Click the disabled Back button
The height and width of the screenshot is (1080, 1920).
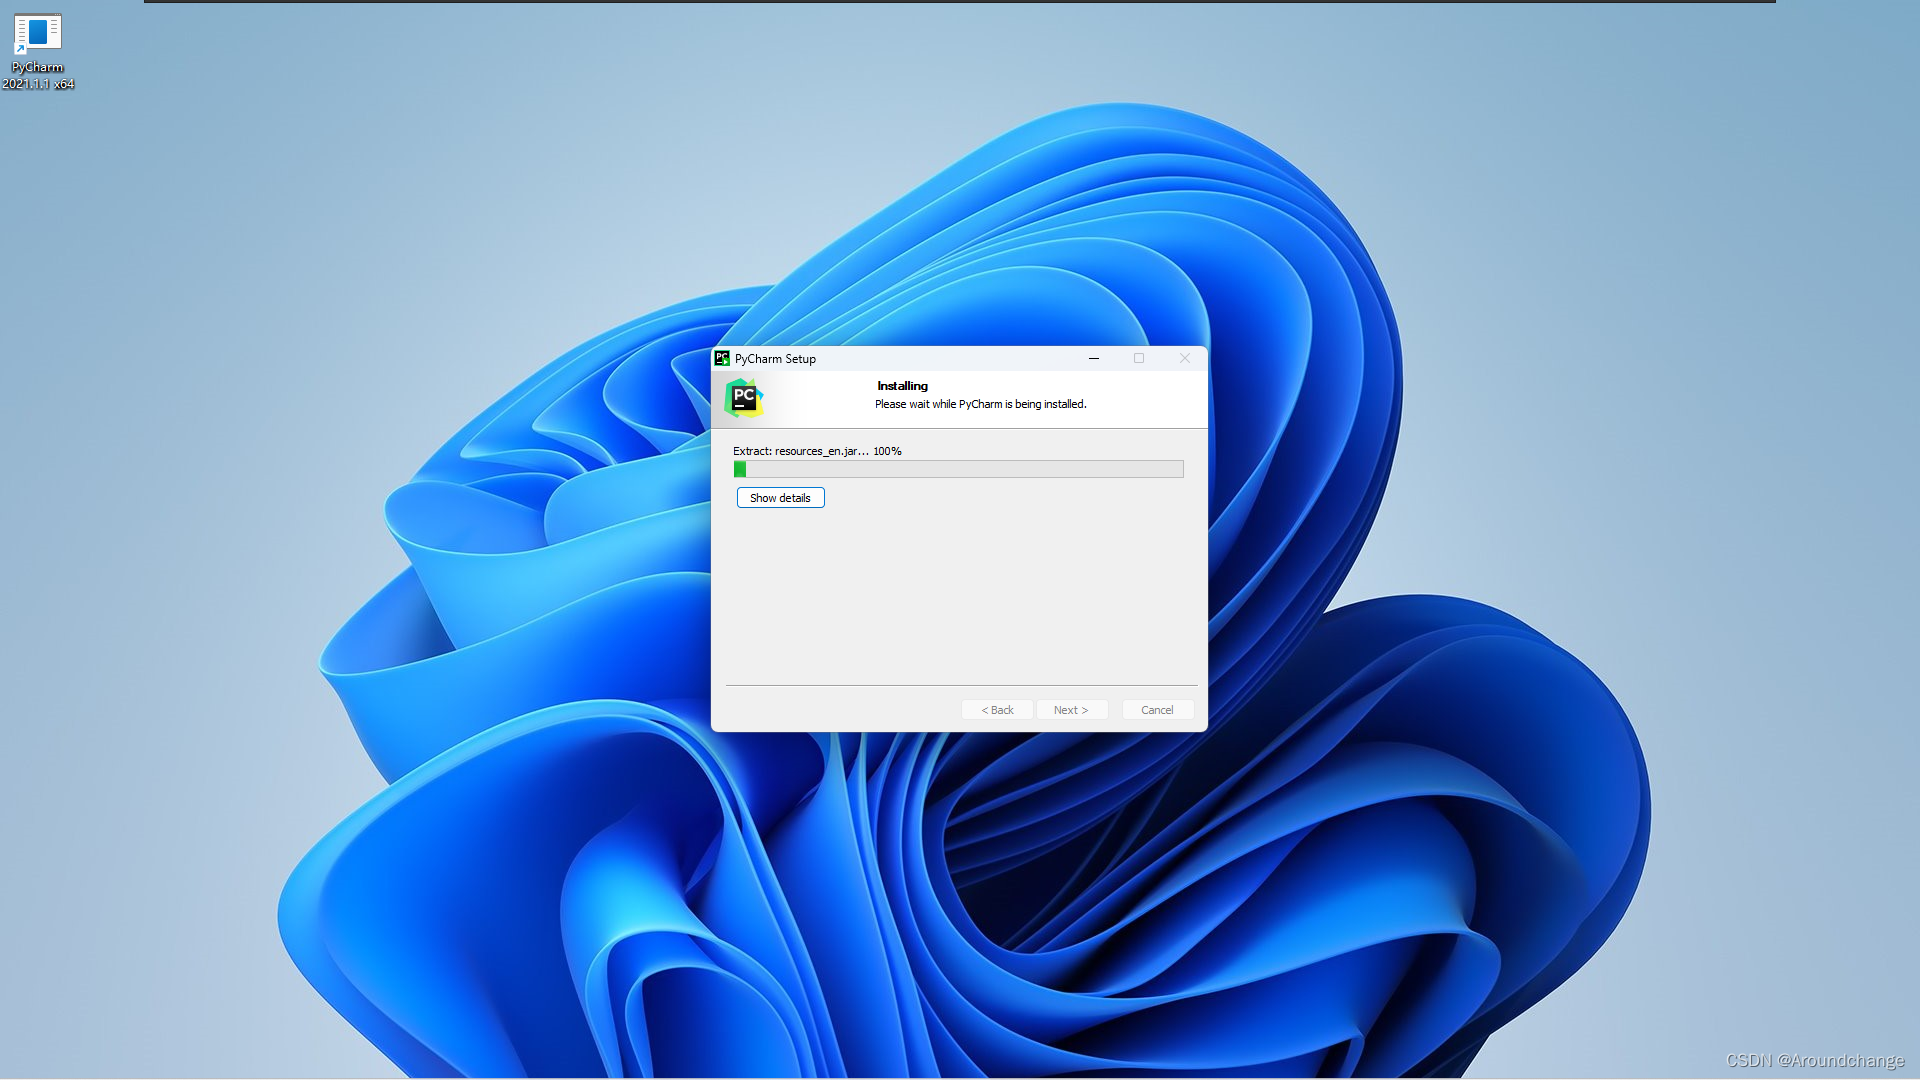997,710
